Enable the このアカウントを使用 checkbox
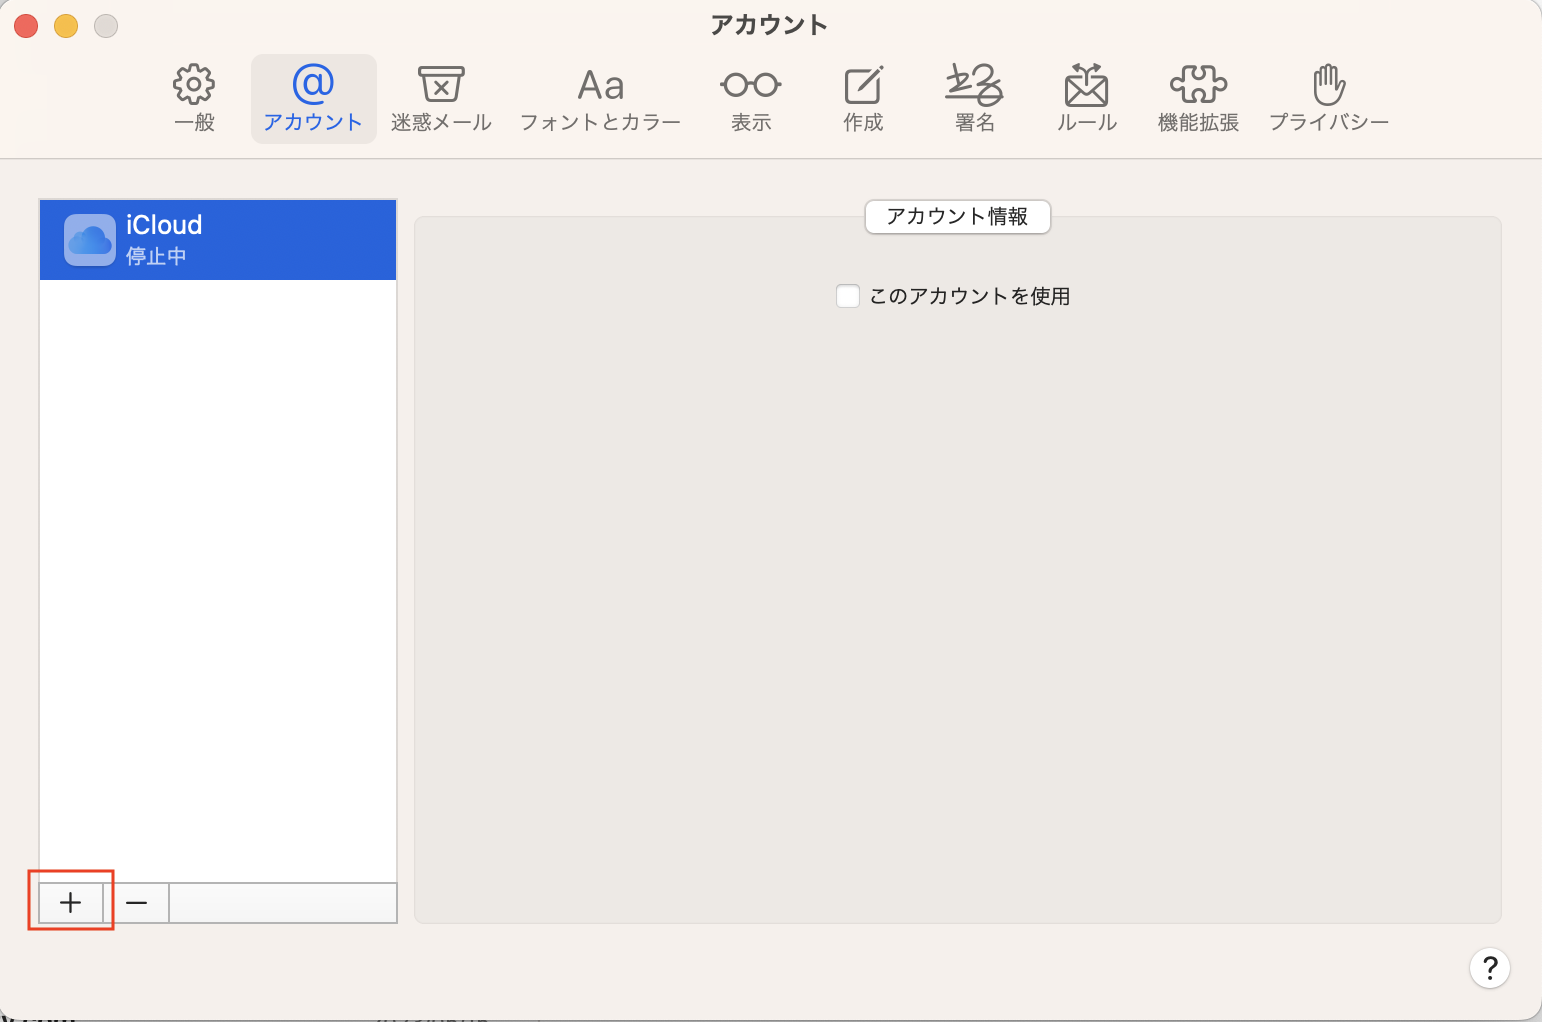Image resolution: width=1542 pixels, height=1022 pixels. point(848,296)
